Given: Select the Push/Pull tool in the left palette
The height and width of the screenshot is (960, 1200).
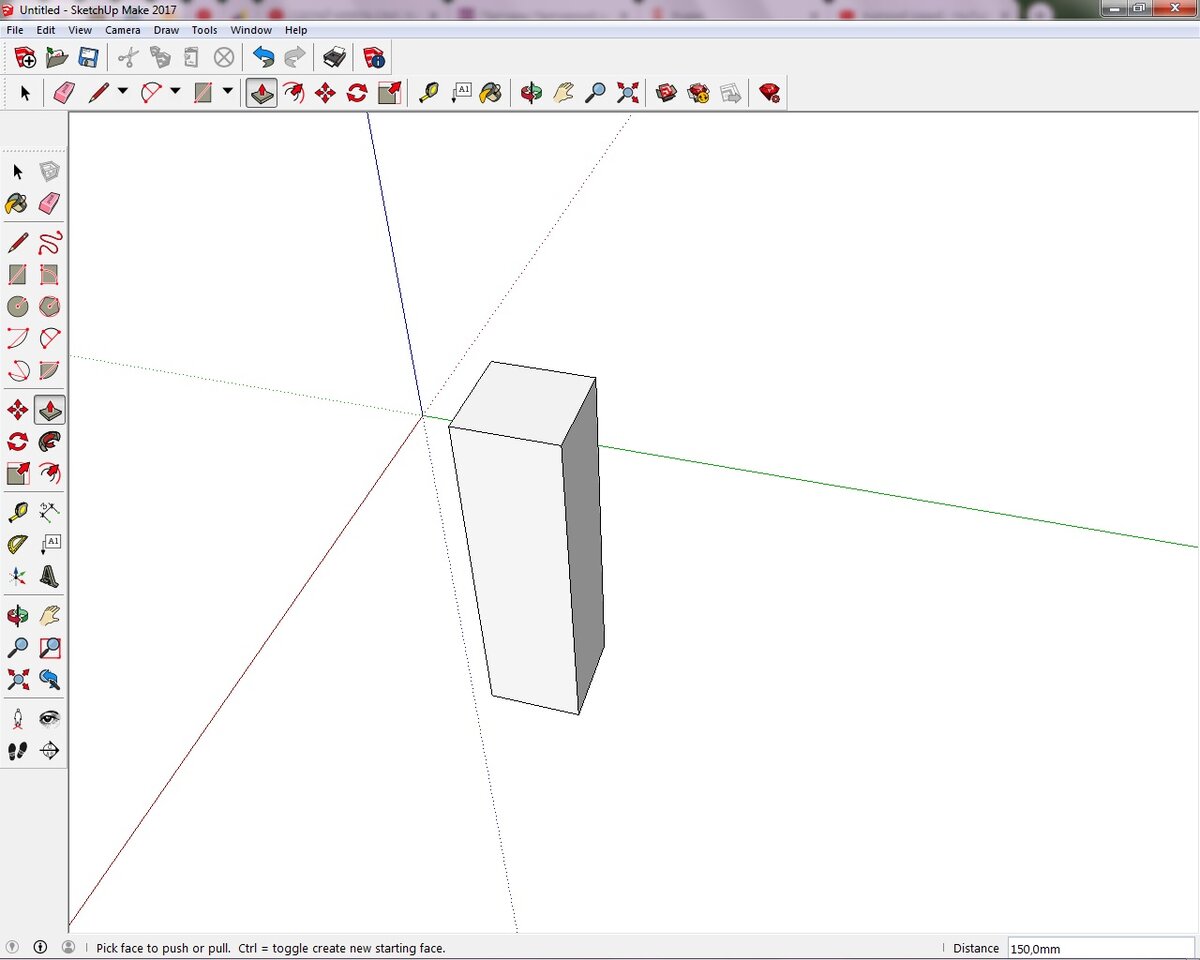Looking at the screenshot, I should click(x=50, y=409).
